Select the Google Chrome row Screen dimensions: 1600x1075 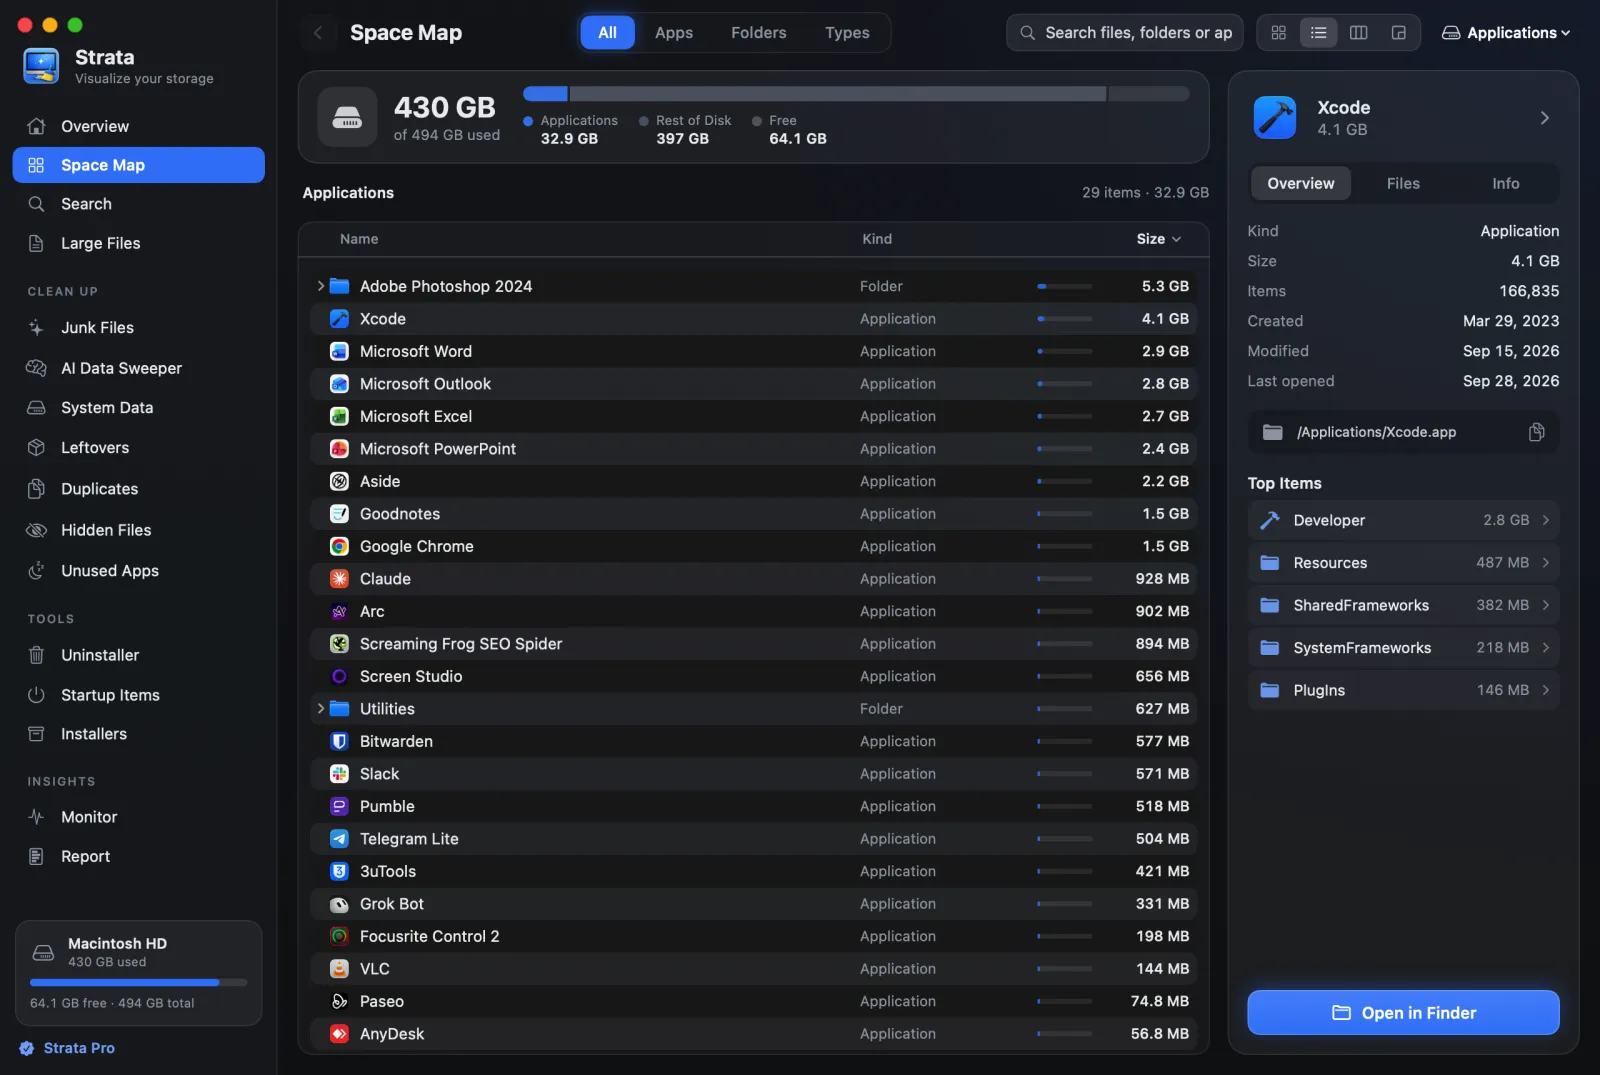[x=754, y=547]
